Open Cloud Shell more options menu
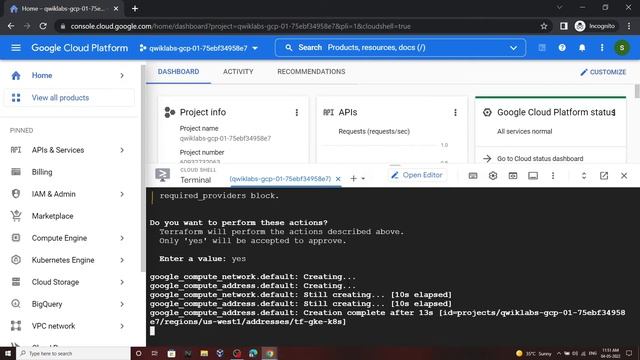 point(553,176)
